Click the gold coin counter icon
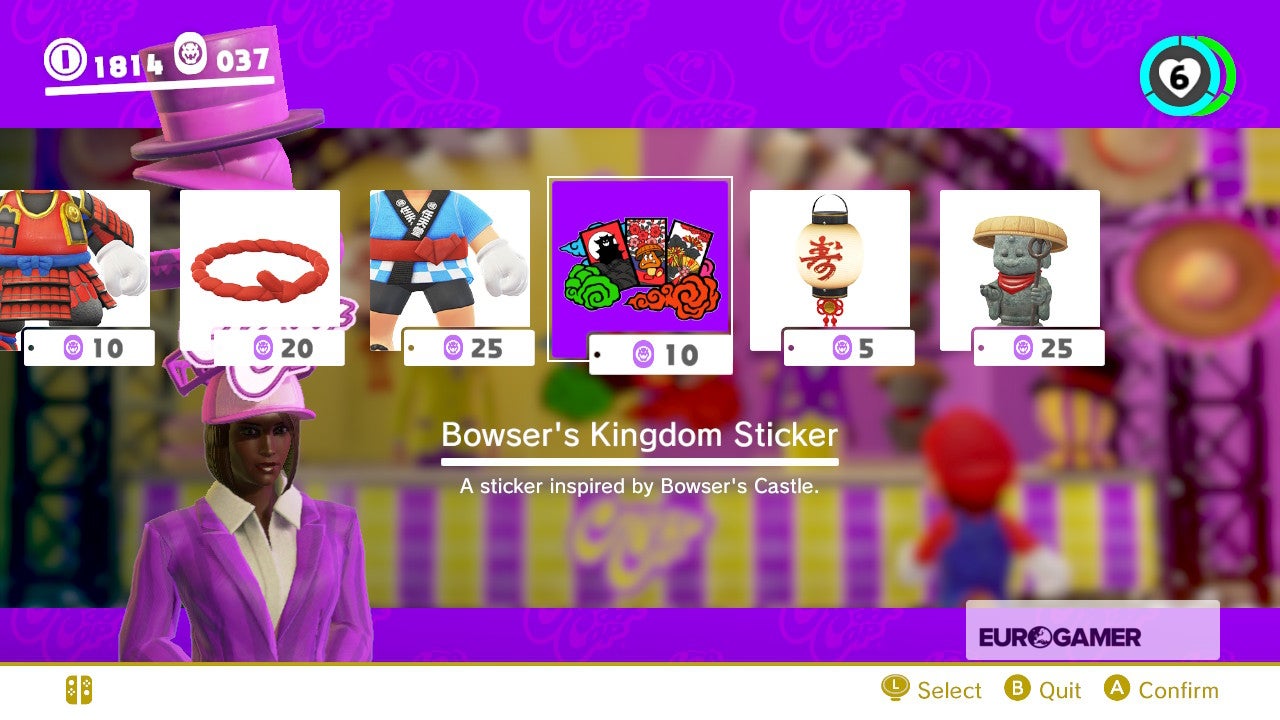This screenshot has width=1280, height=720. [x=66, y=61]
